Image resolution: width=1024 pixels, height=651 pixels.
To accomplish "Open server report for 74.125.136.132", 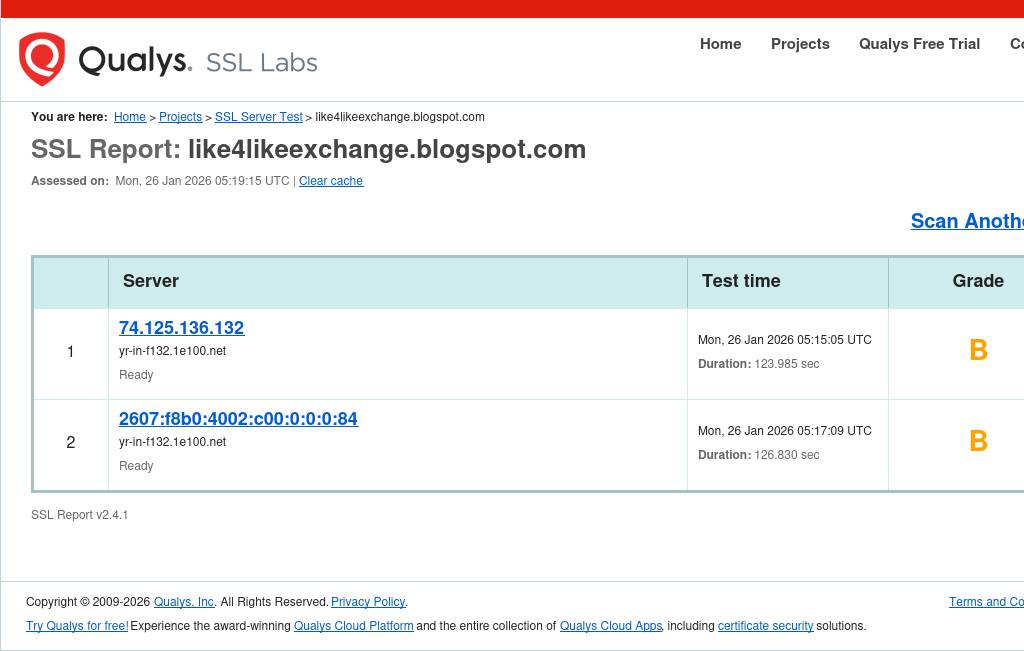I will pos(181,328).
